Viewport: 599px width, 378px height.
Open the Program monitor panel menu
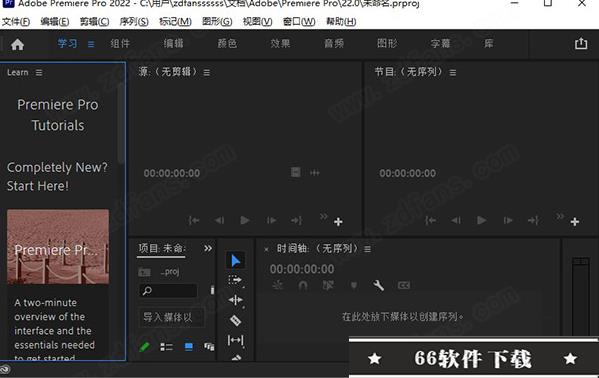[453, 73]
